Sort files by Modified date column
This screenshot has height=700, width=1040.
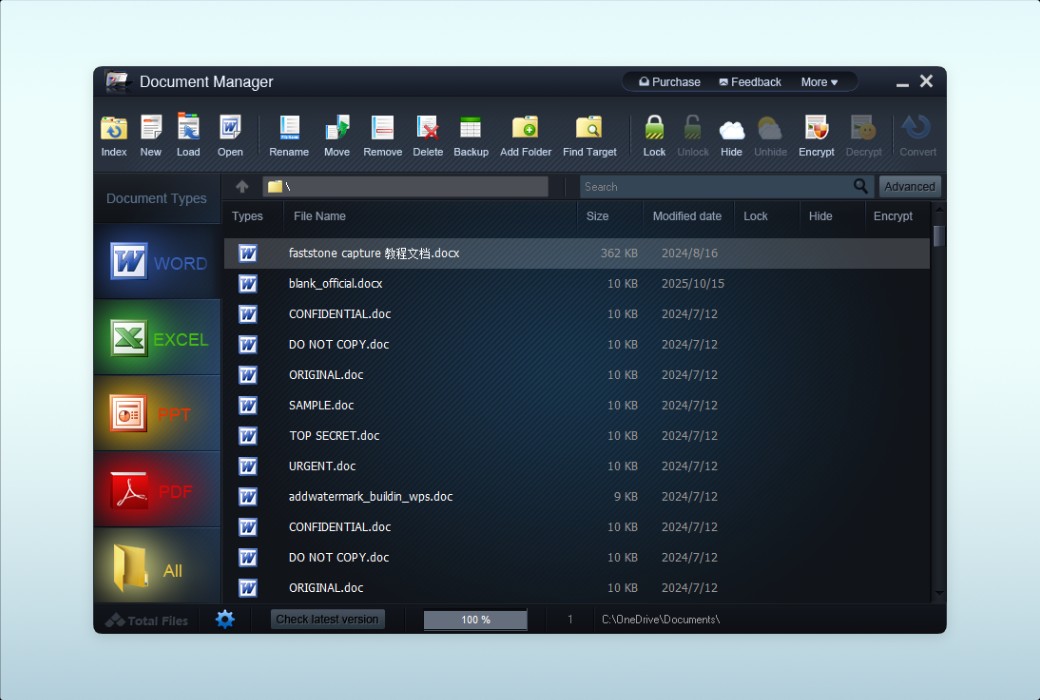[x=687, y=216]
